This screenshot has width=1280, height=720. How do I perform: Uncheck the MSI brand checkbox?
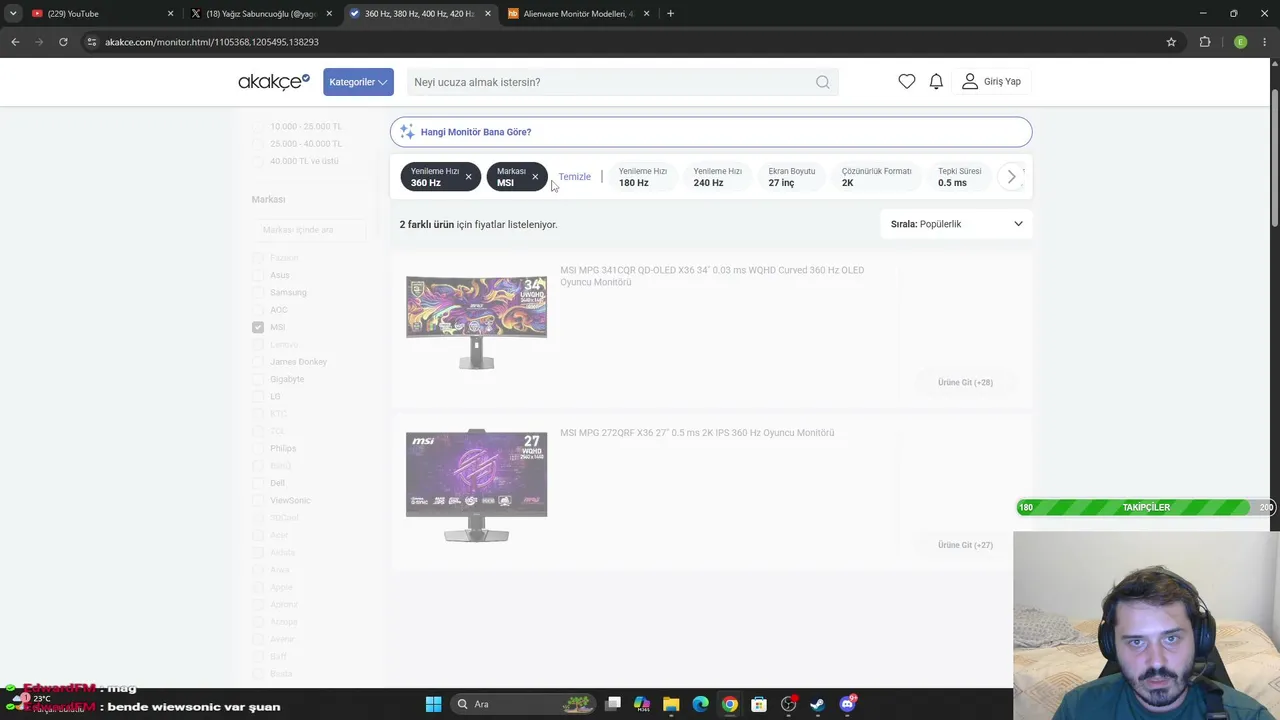[258, 327]
